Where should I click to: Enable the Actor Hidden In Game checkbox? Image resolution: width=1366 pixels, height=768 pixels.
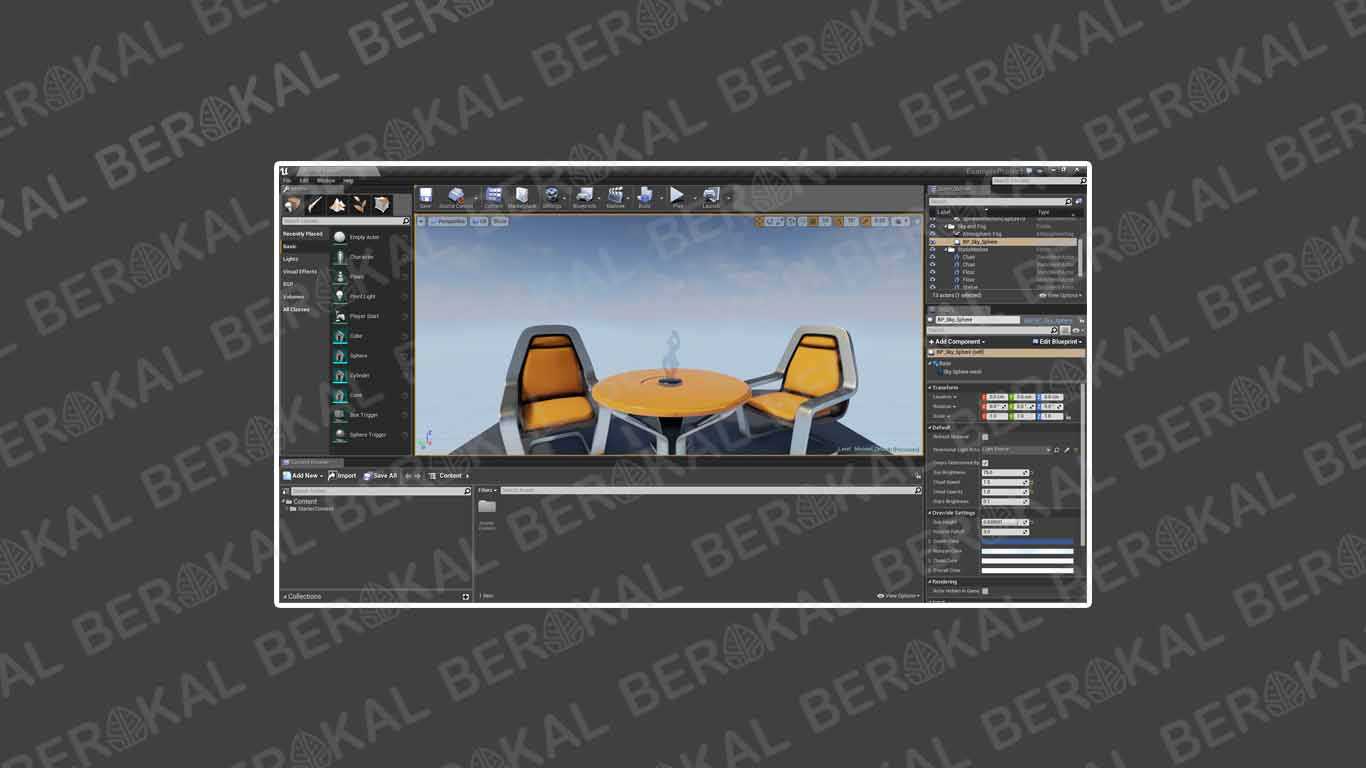click(x=983, y=590)
